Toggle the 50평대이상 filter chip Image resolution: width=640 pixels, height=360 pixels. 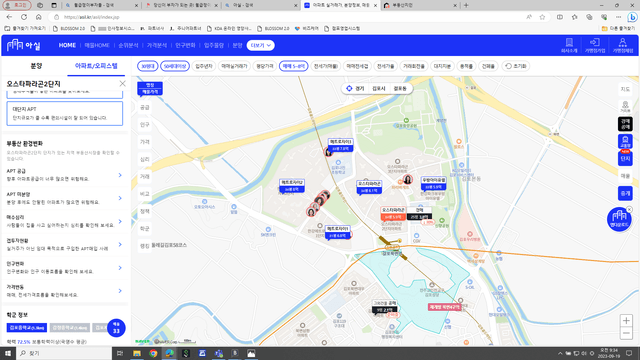[x=175, y=66]
